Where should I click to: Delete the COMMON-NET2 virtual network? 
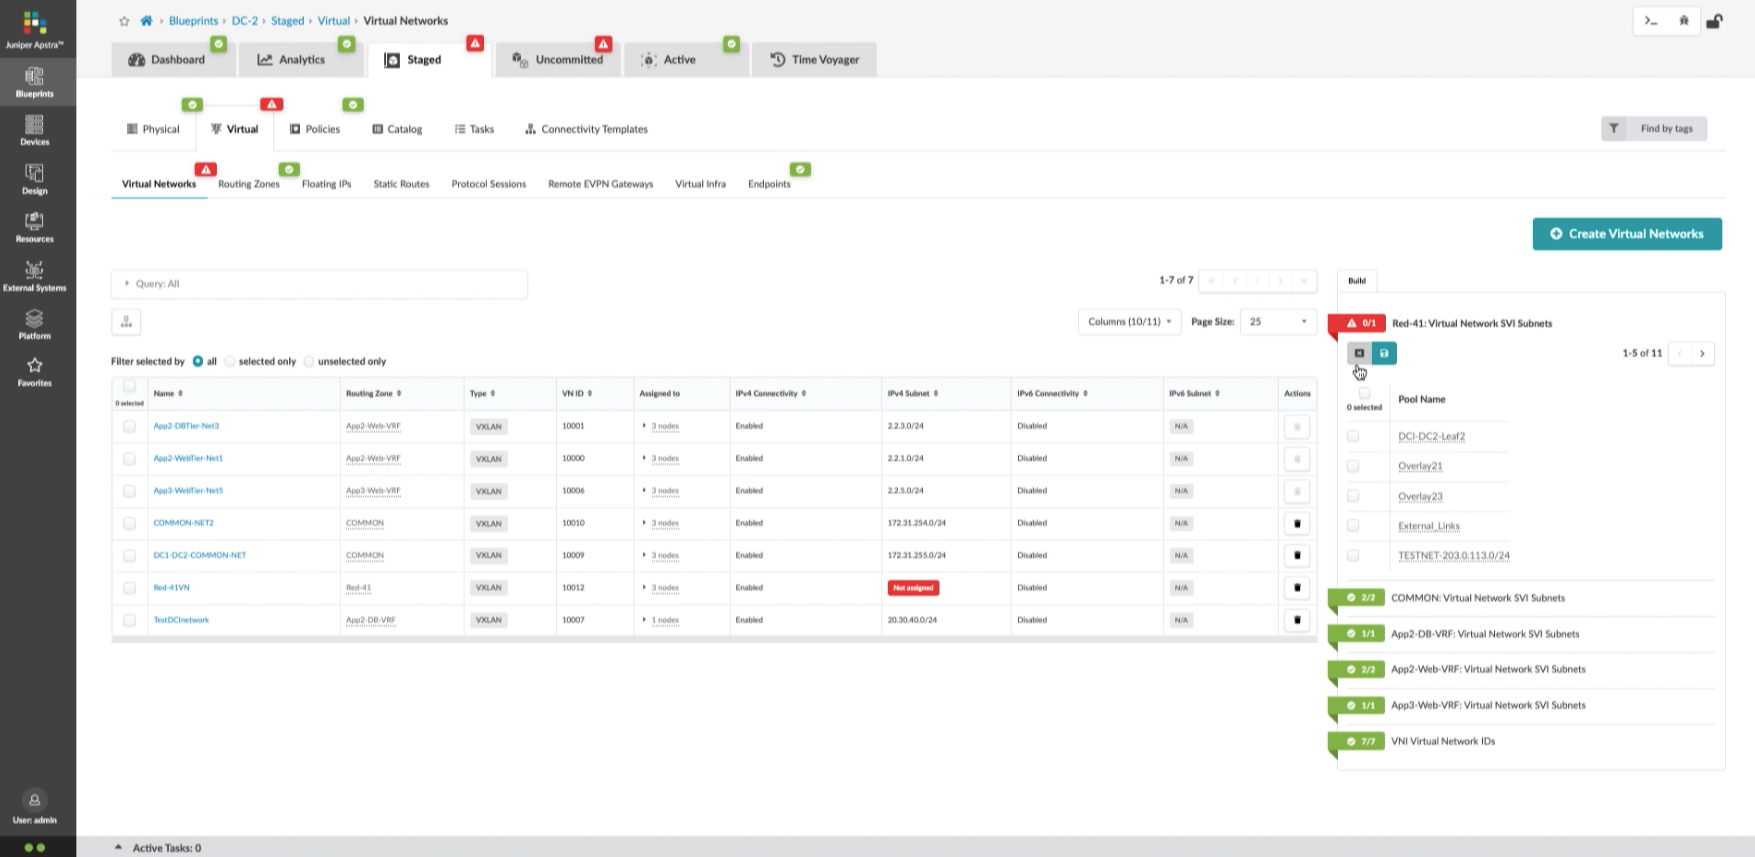click(x=1297, y=523)
